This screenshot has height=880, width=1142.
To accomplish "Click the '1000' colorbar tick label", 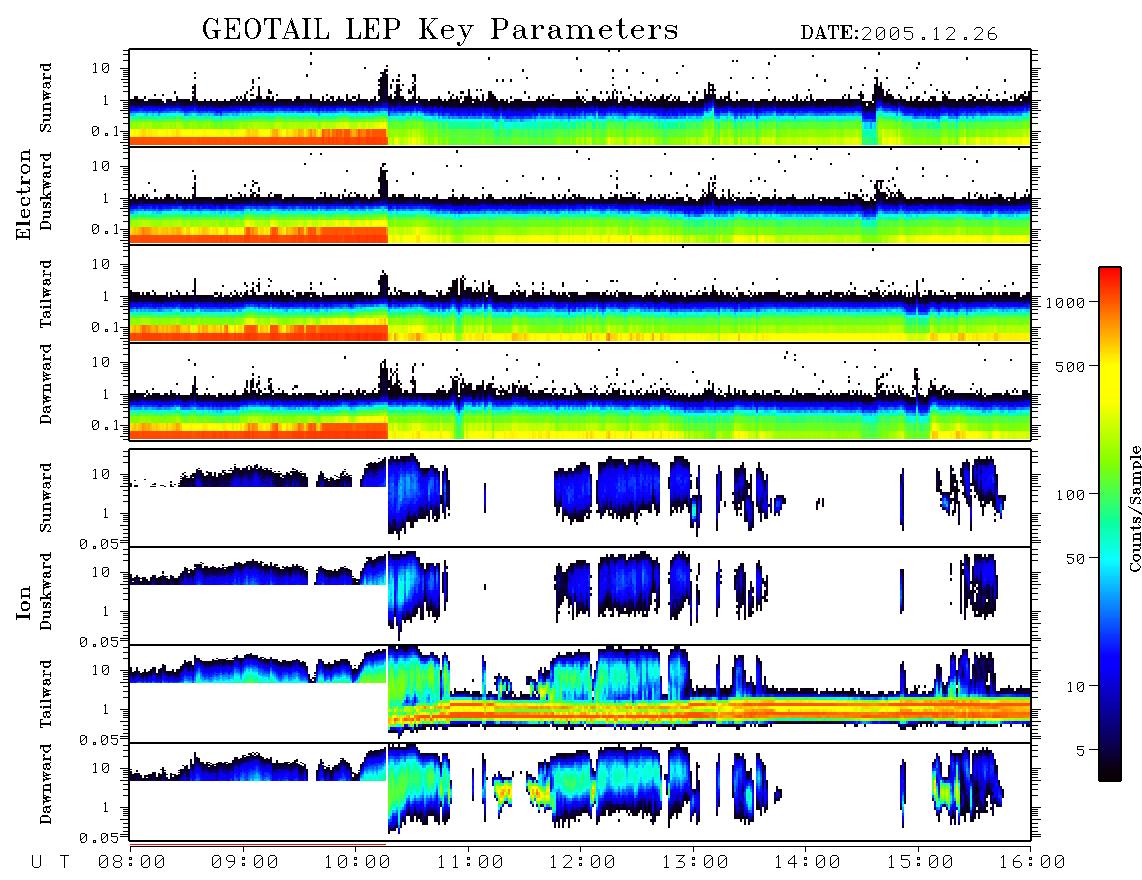I will point(1065,303).
